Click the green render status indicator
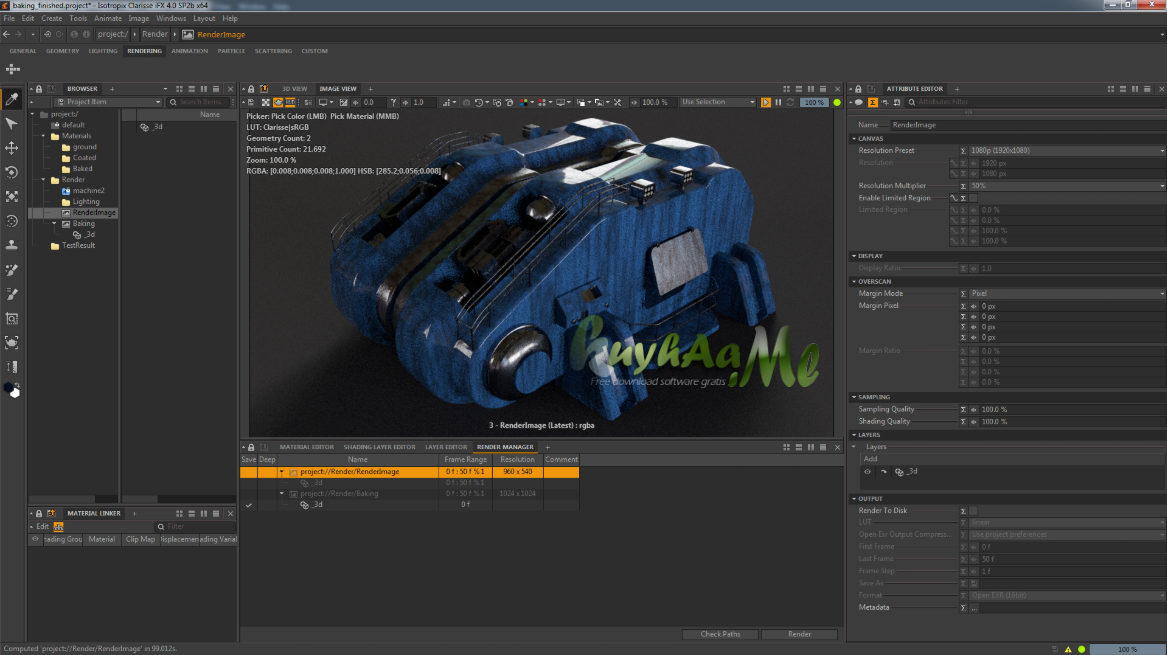Screen dimensions: 1167x655 [x=837, y=102]
